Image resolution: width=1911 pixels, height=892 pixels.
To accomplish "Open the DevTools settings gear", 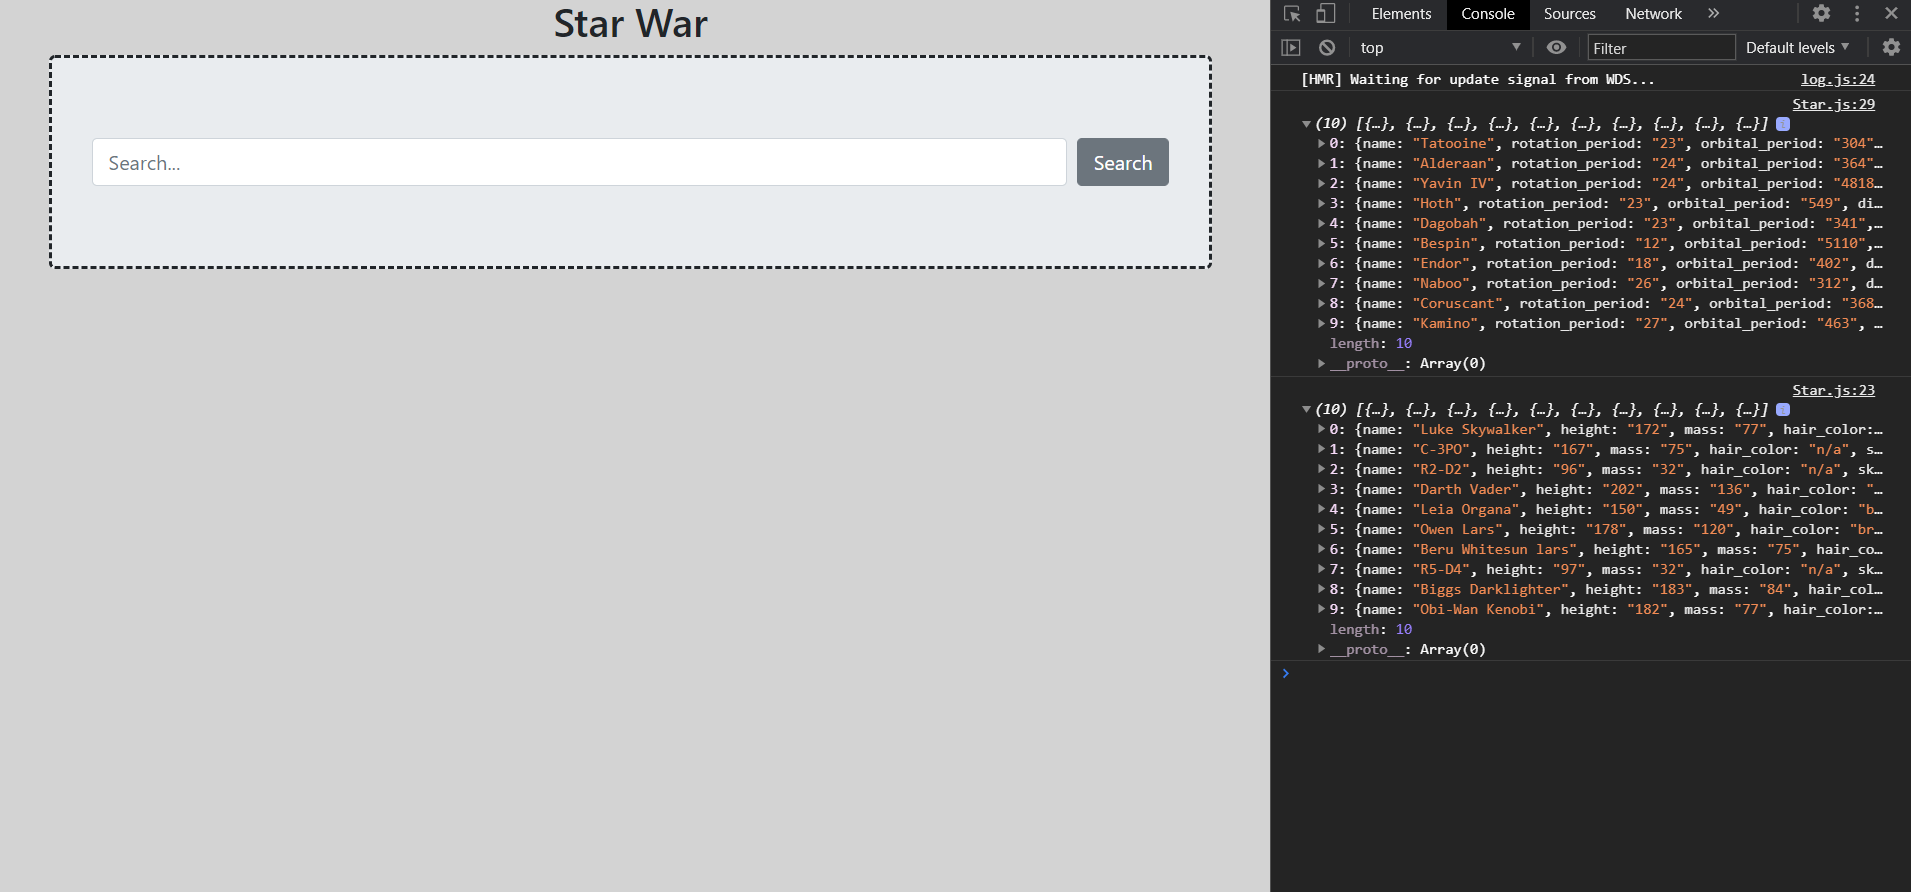I will (x=1821, y=14).
